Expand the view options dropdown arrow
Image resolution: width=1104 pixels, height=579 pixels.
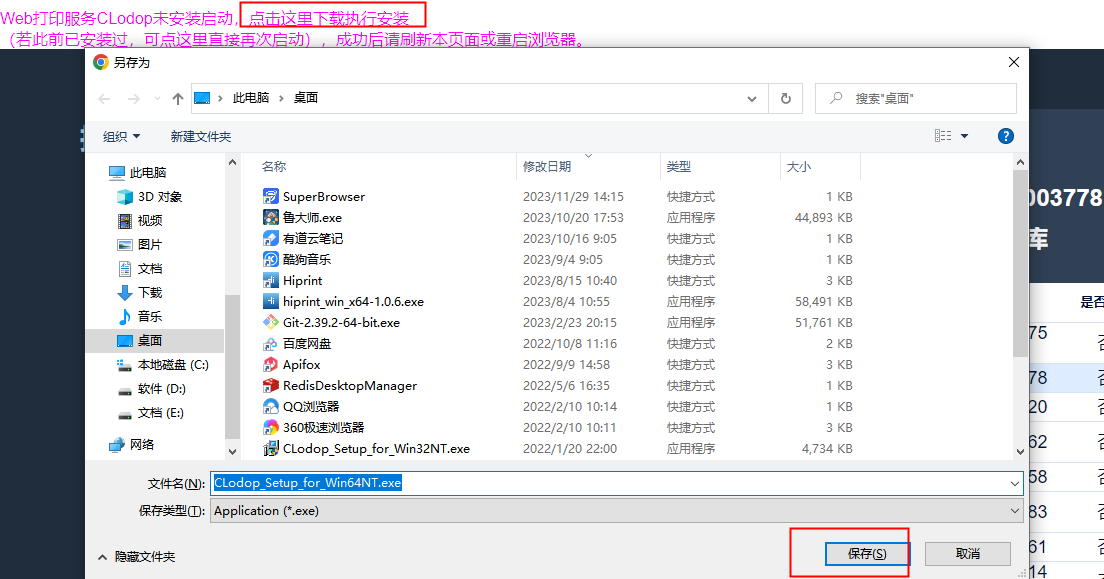coord(965,136)
